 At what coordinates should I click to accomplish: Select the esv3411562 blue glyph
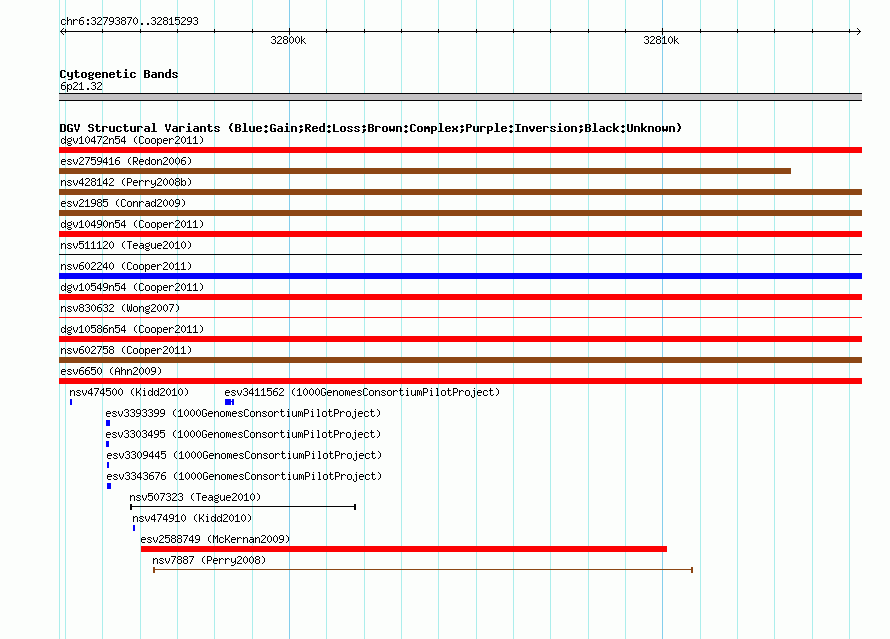point(229,402)
